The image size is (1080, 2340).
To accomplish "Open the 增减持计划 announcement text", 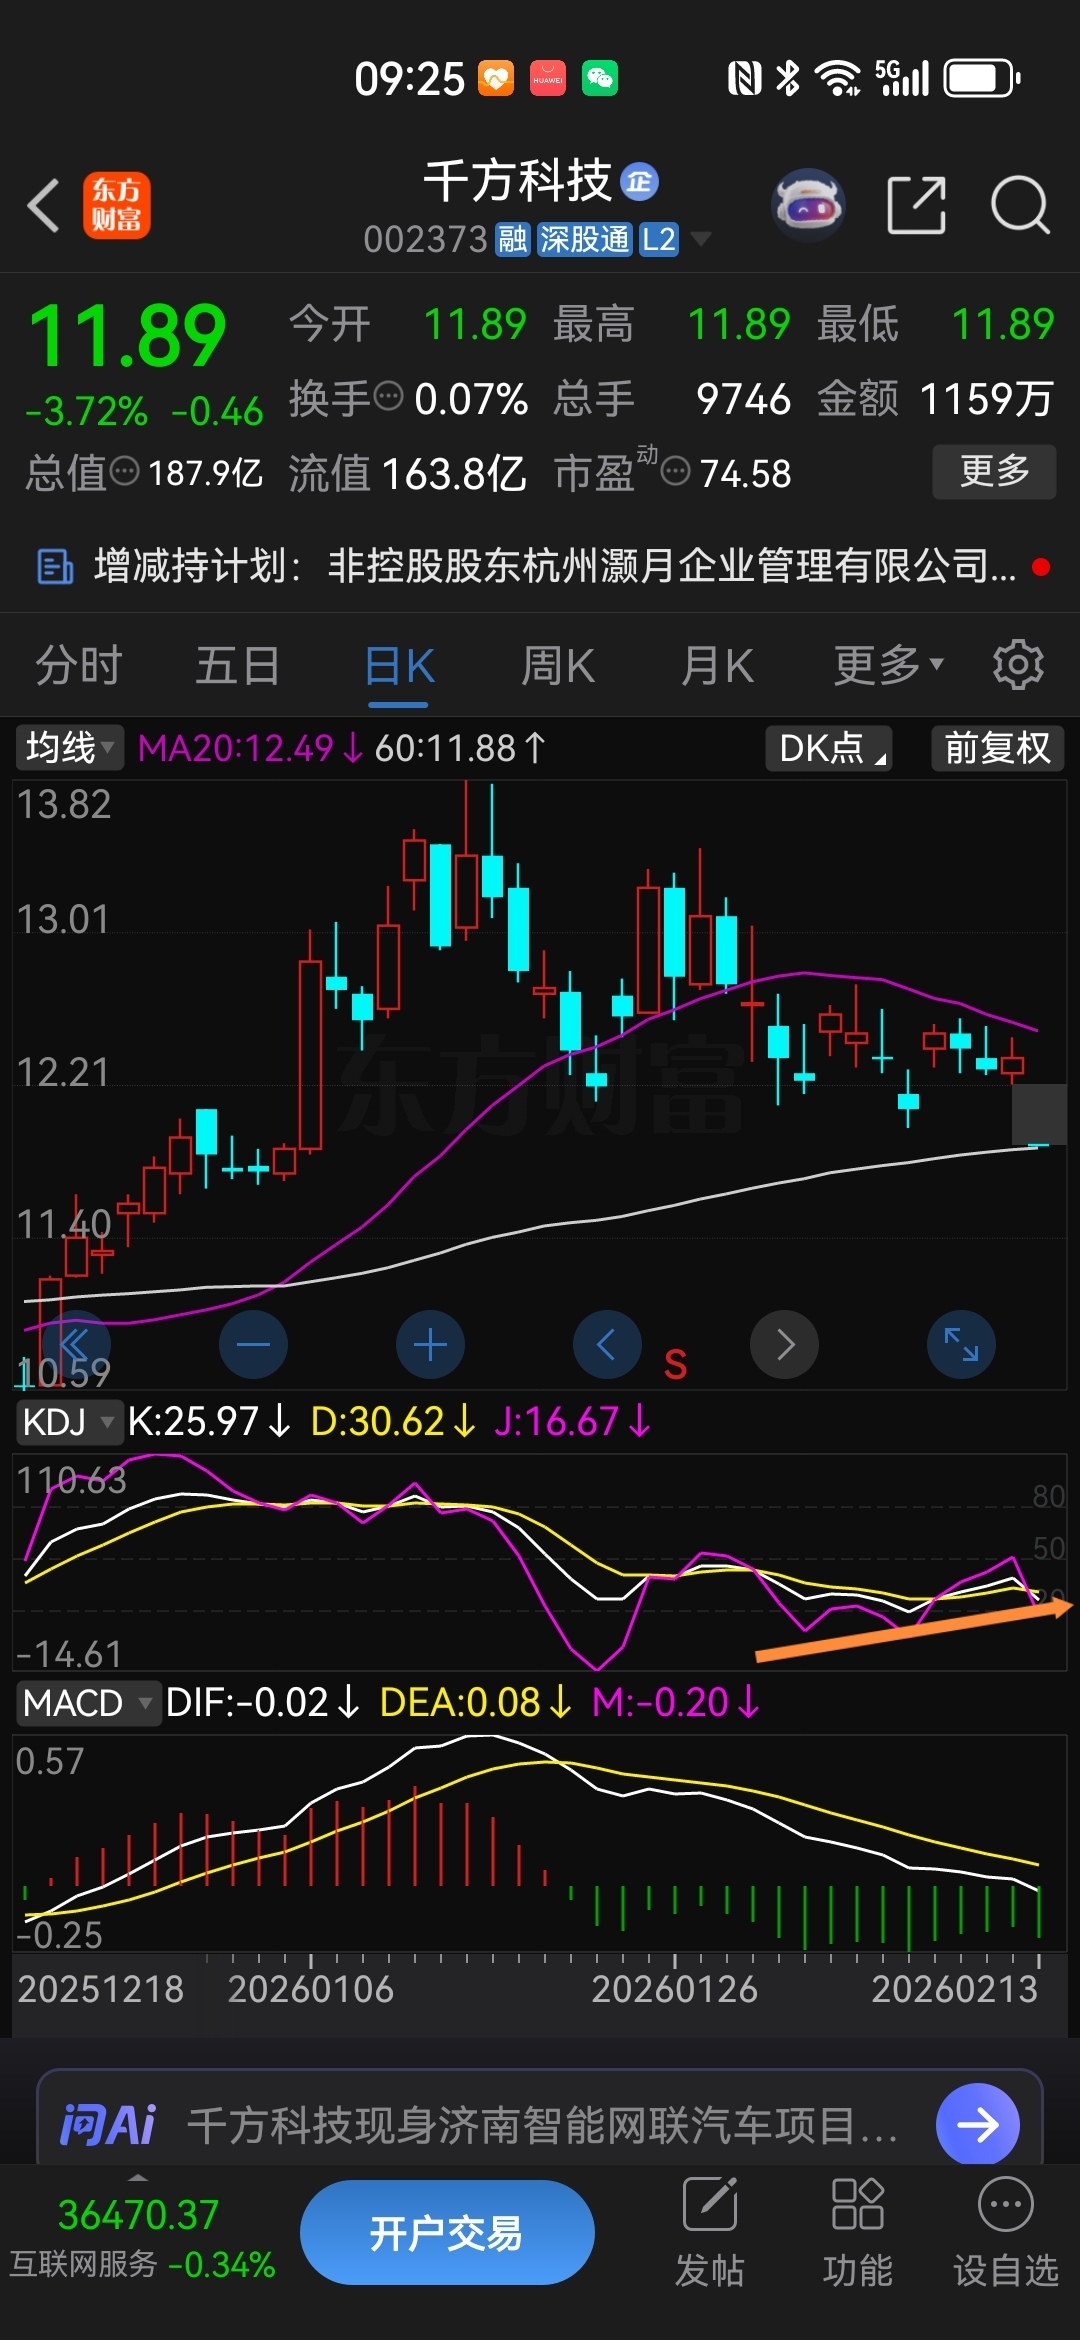I will click(555, 566).
